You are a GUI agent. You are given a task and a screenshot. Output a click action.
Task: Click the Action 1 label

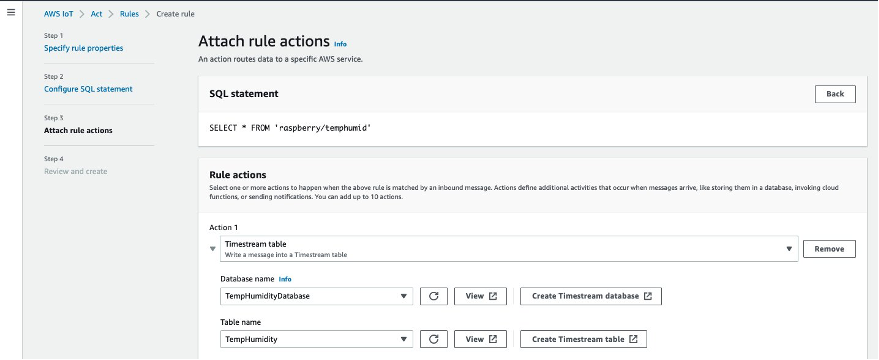[x=224, y=228]
